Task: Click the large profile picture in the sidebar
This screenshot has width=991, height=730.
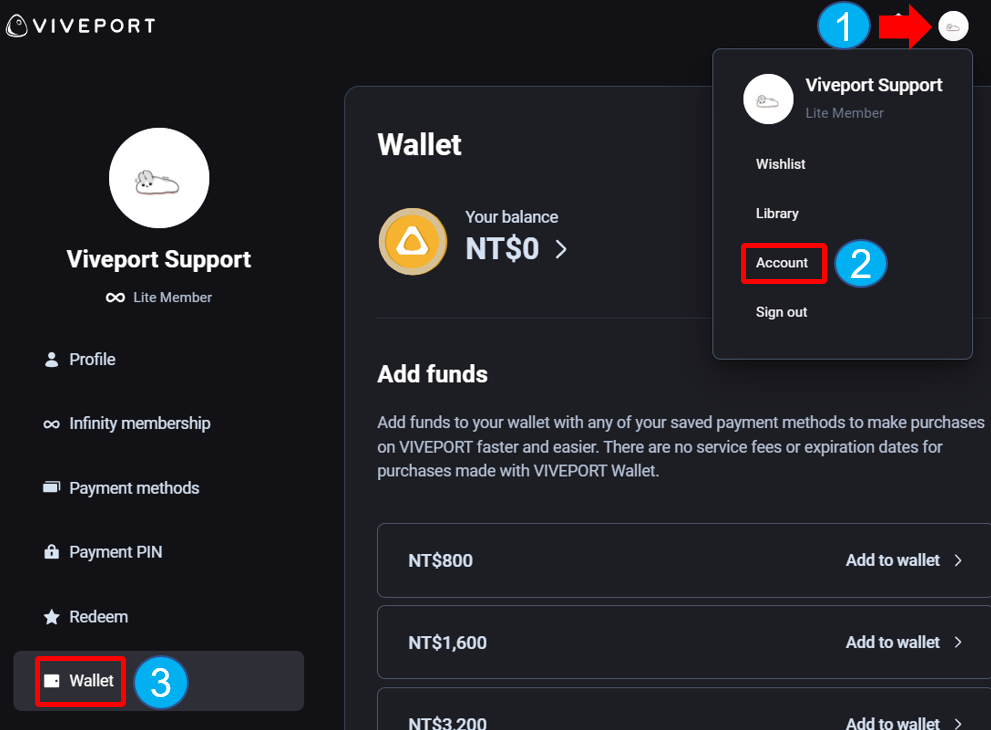Action: (x=159, y=178)
